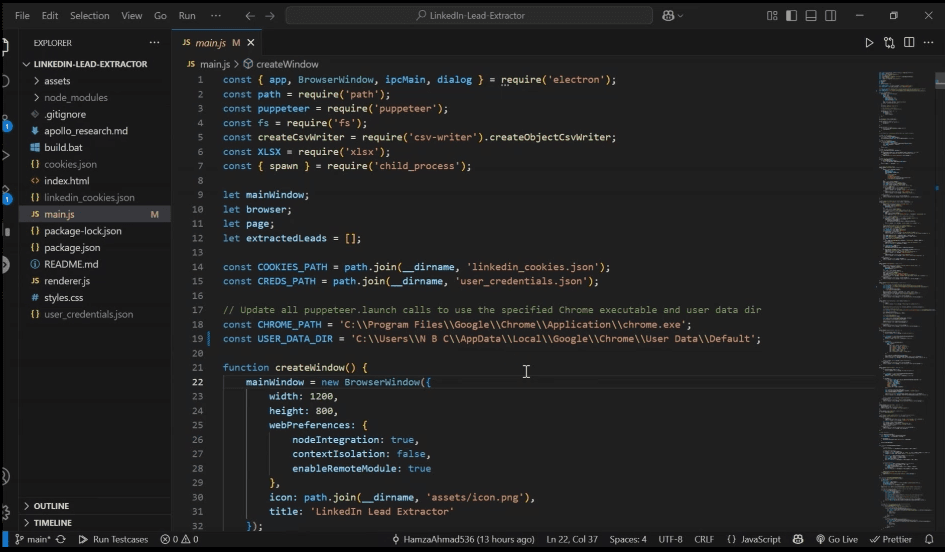The width and height of the screenshot is (945, 552).
Task: Run the code with the play icon
Action: coord(869,43)
